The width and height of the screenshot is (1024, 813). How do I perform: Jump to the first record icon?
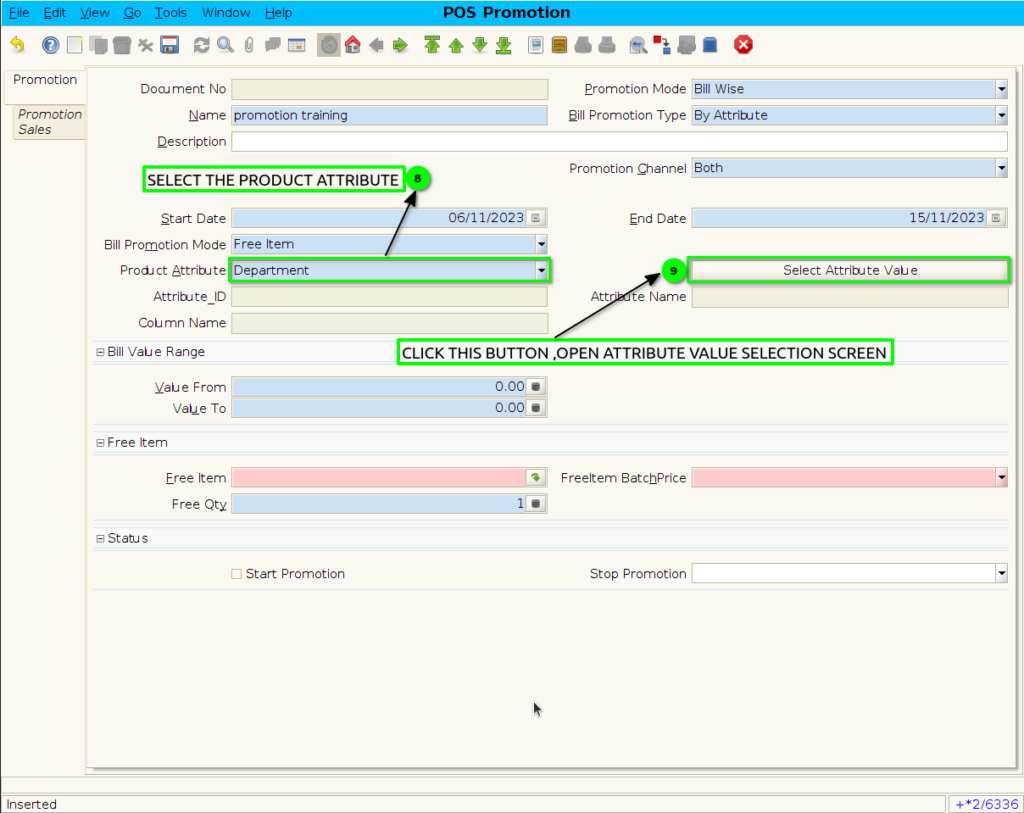tap(432, 45)
